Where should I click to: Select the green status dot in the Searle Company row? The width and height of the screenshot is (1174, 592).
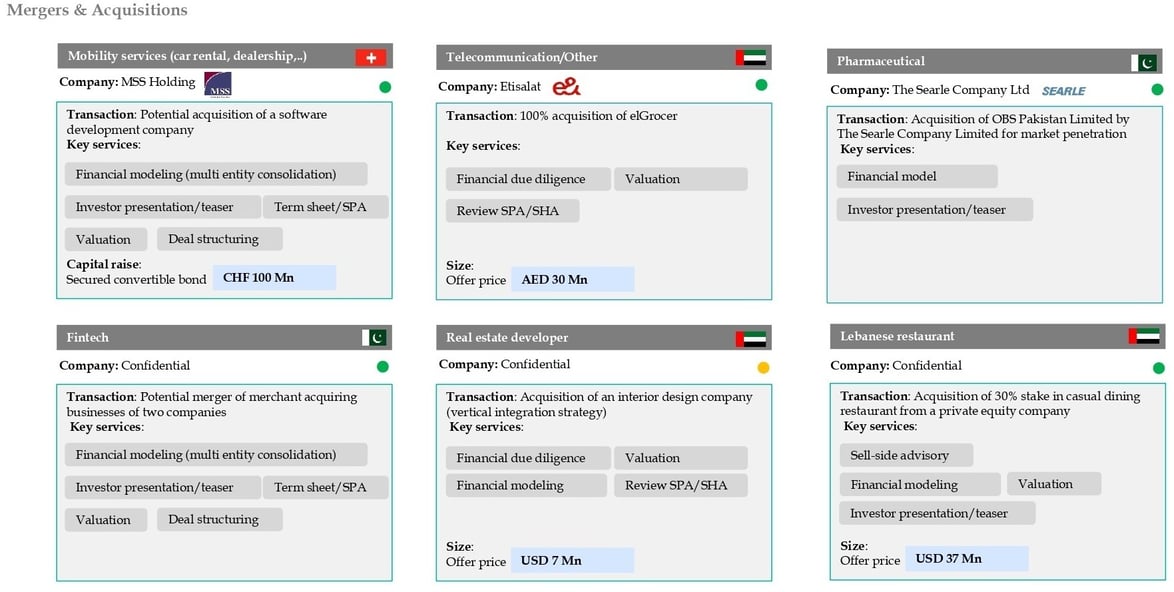coord(1158,90)
